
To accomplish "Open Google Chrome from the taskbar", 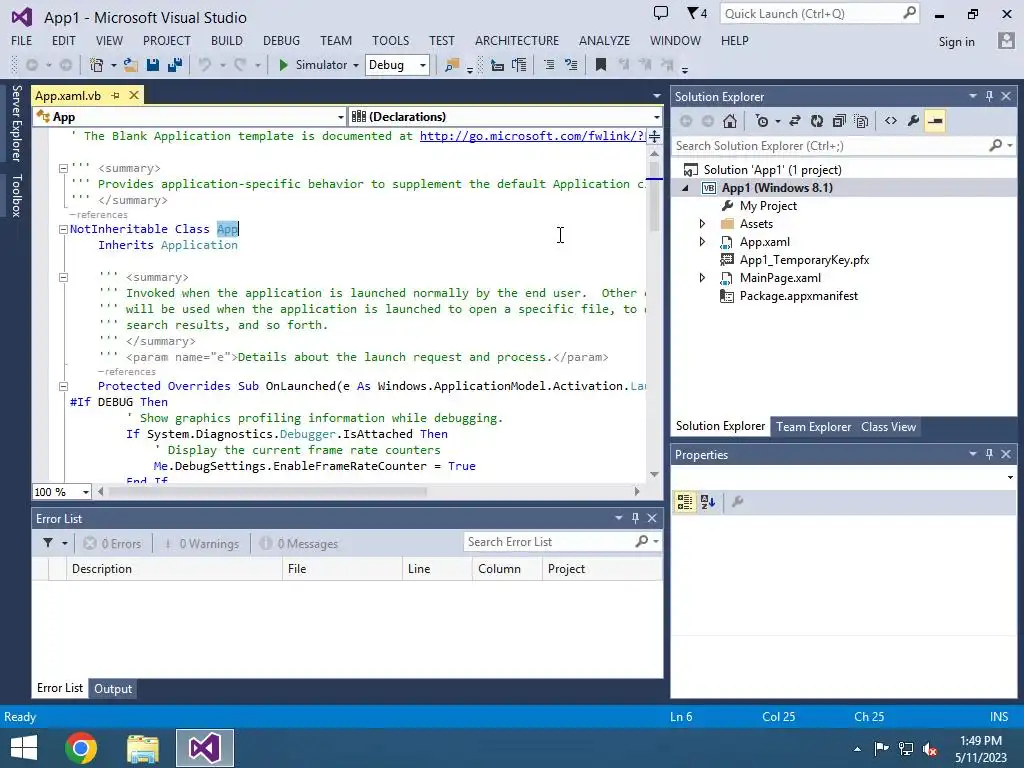I will [81, 748].
